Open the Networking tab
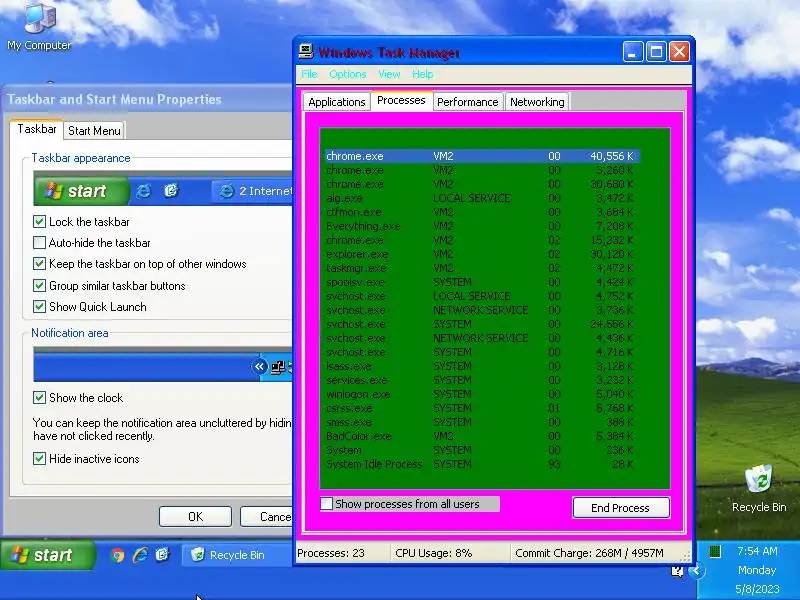 click(x=537, y=102)
